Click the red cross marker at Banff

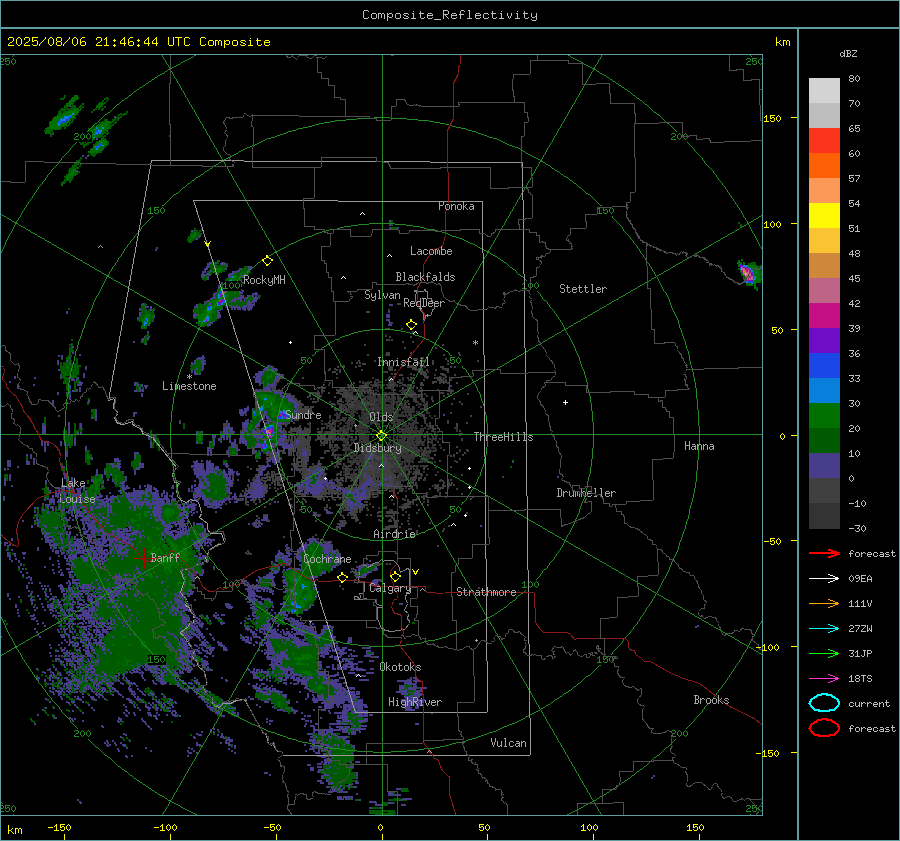pos(143,558)
